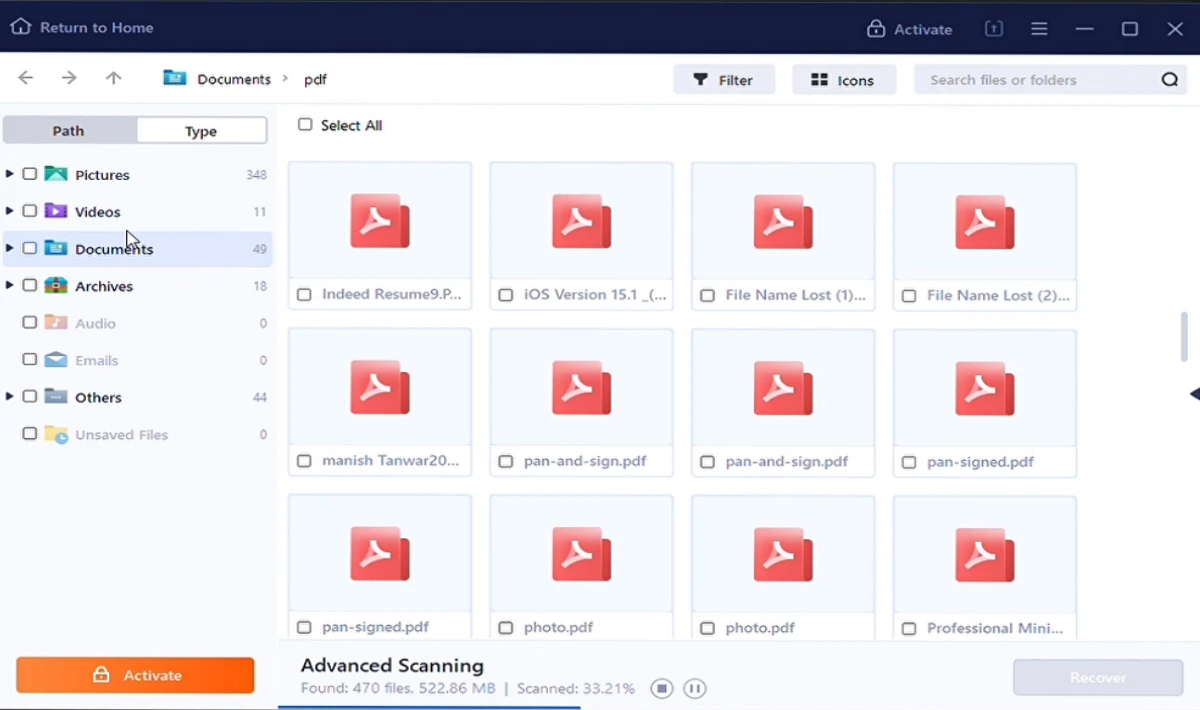Screen dimensions: 1200x710
Task: Open the hamburger menu
Action: (x=1039, y=28)
